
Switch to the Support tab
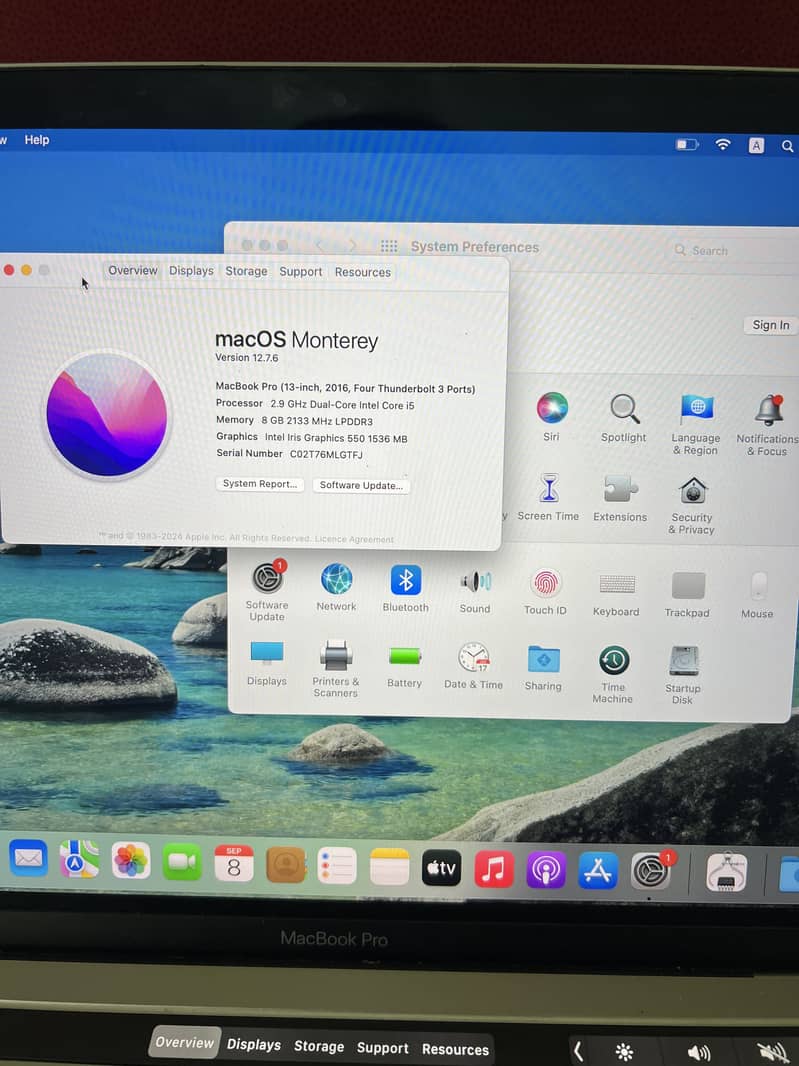(301, 272)
